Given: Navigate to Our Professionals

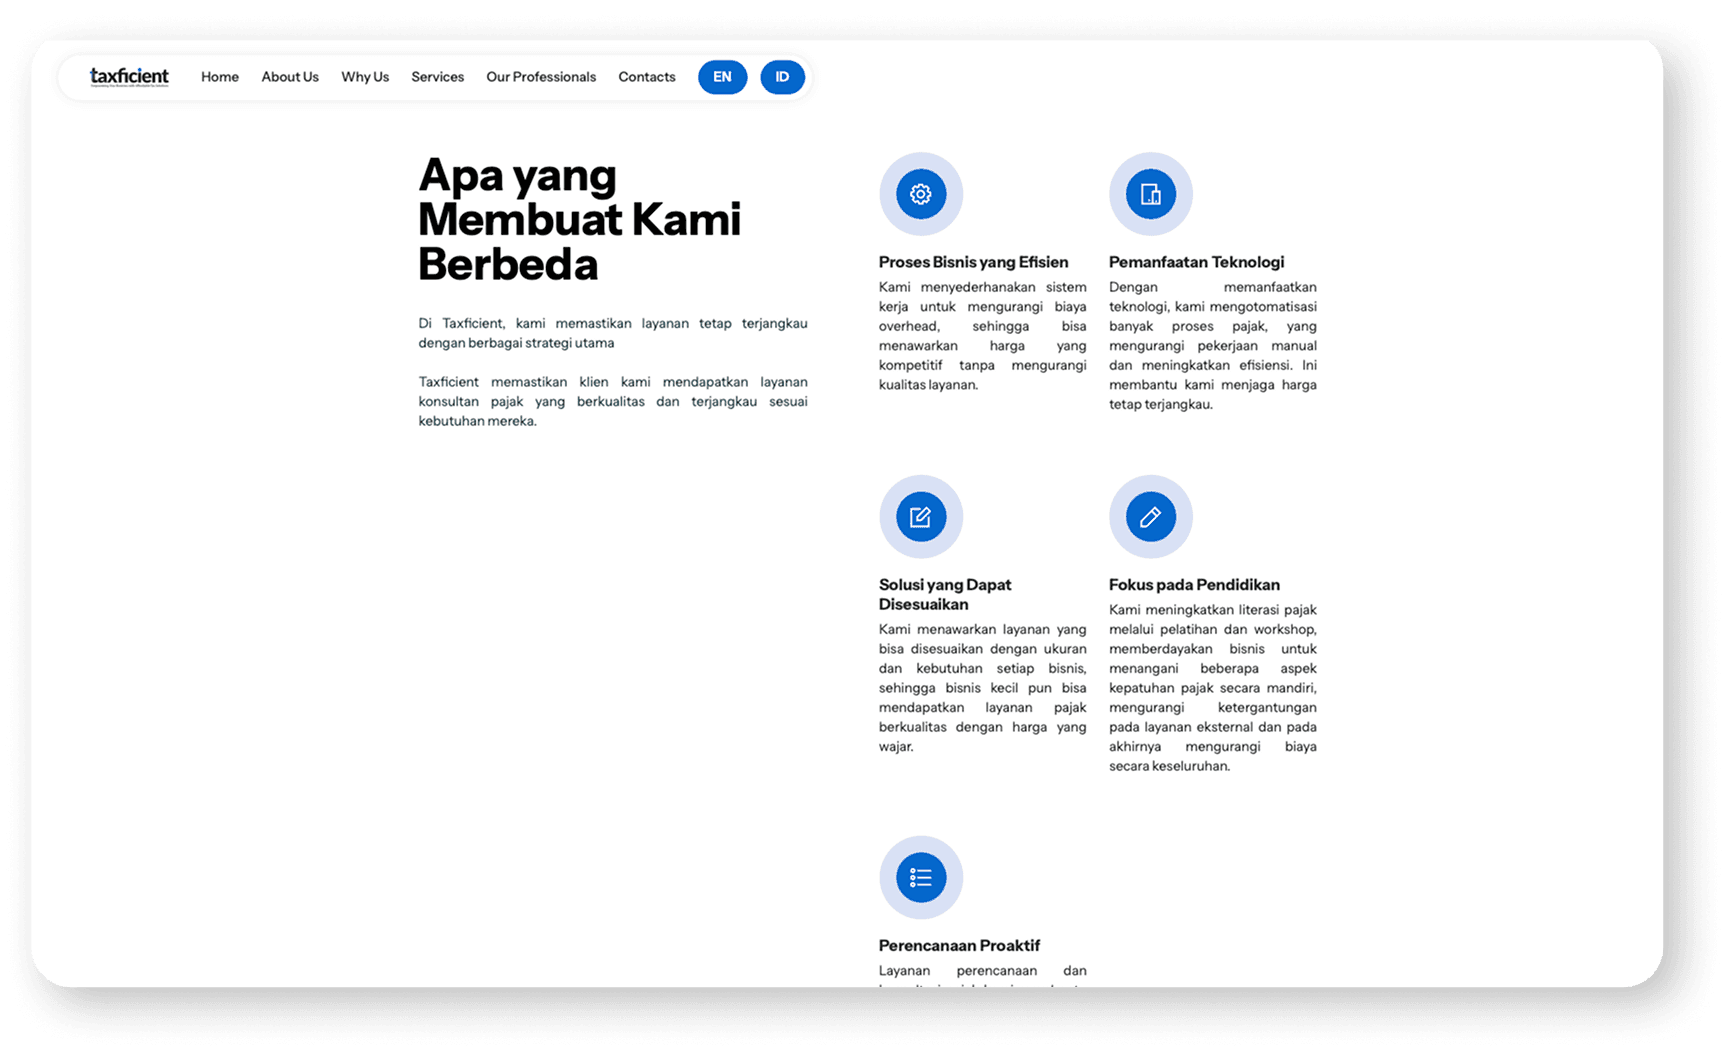Looking at the screenshot, I should point(540,77).
